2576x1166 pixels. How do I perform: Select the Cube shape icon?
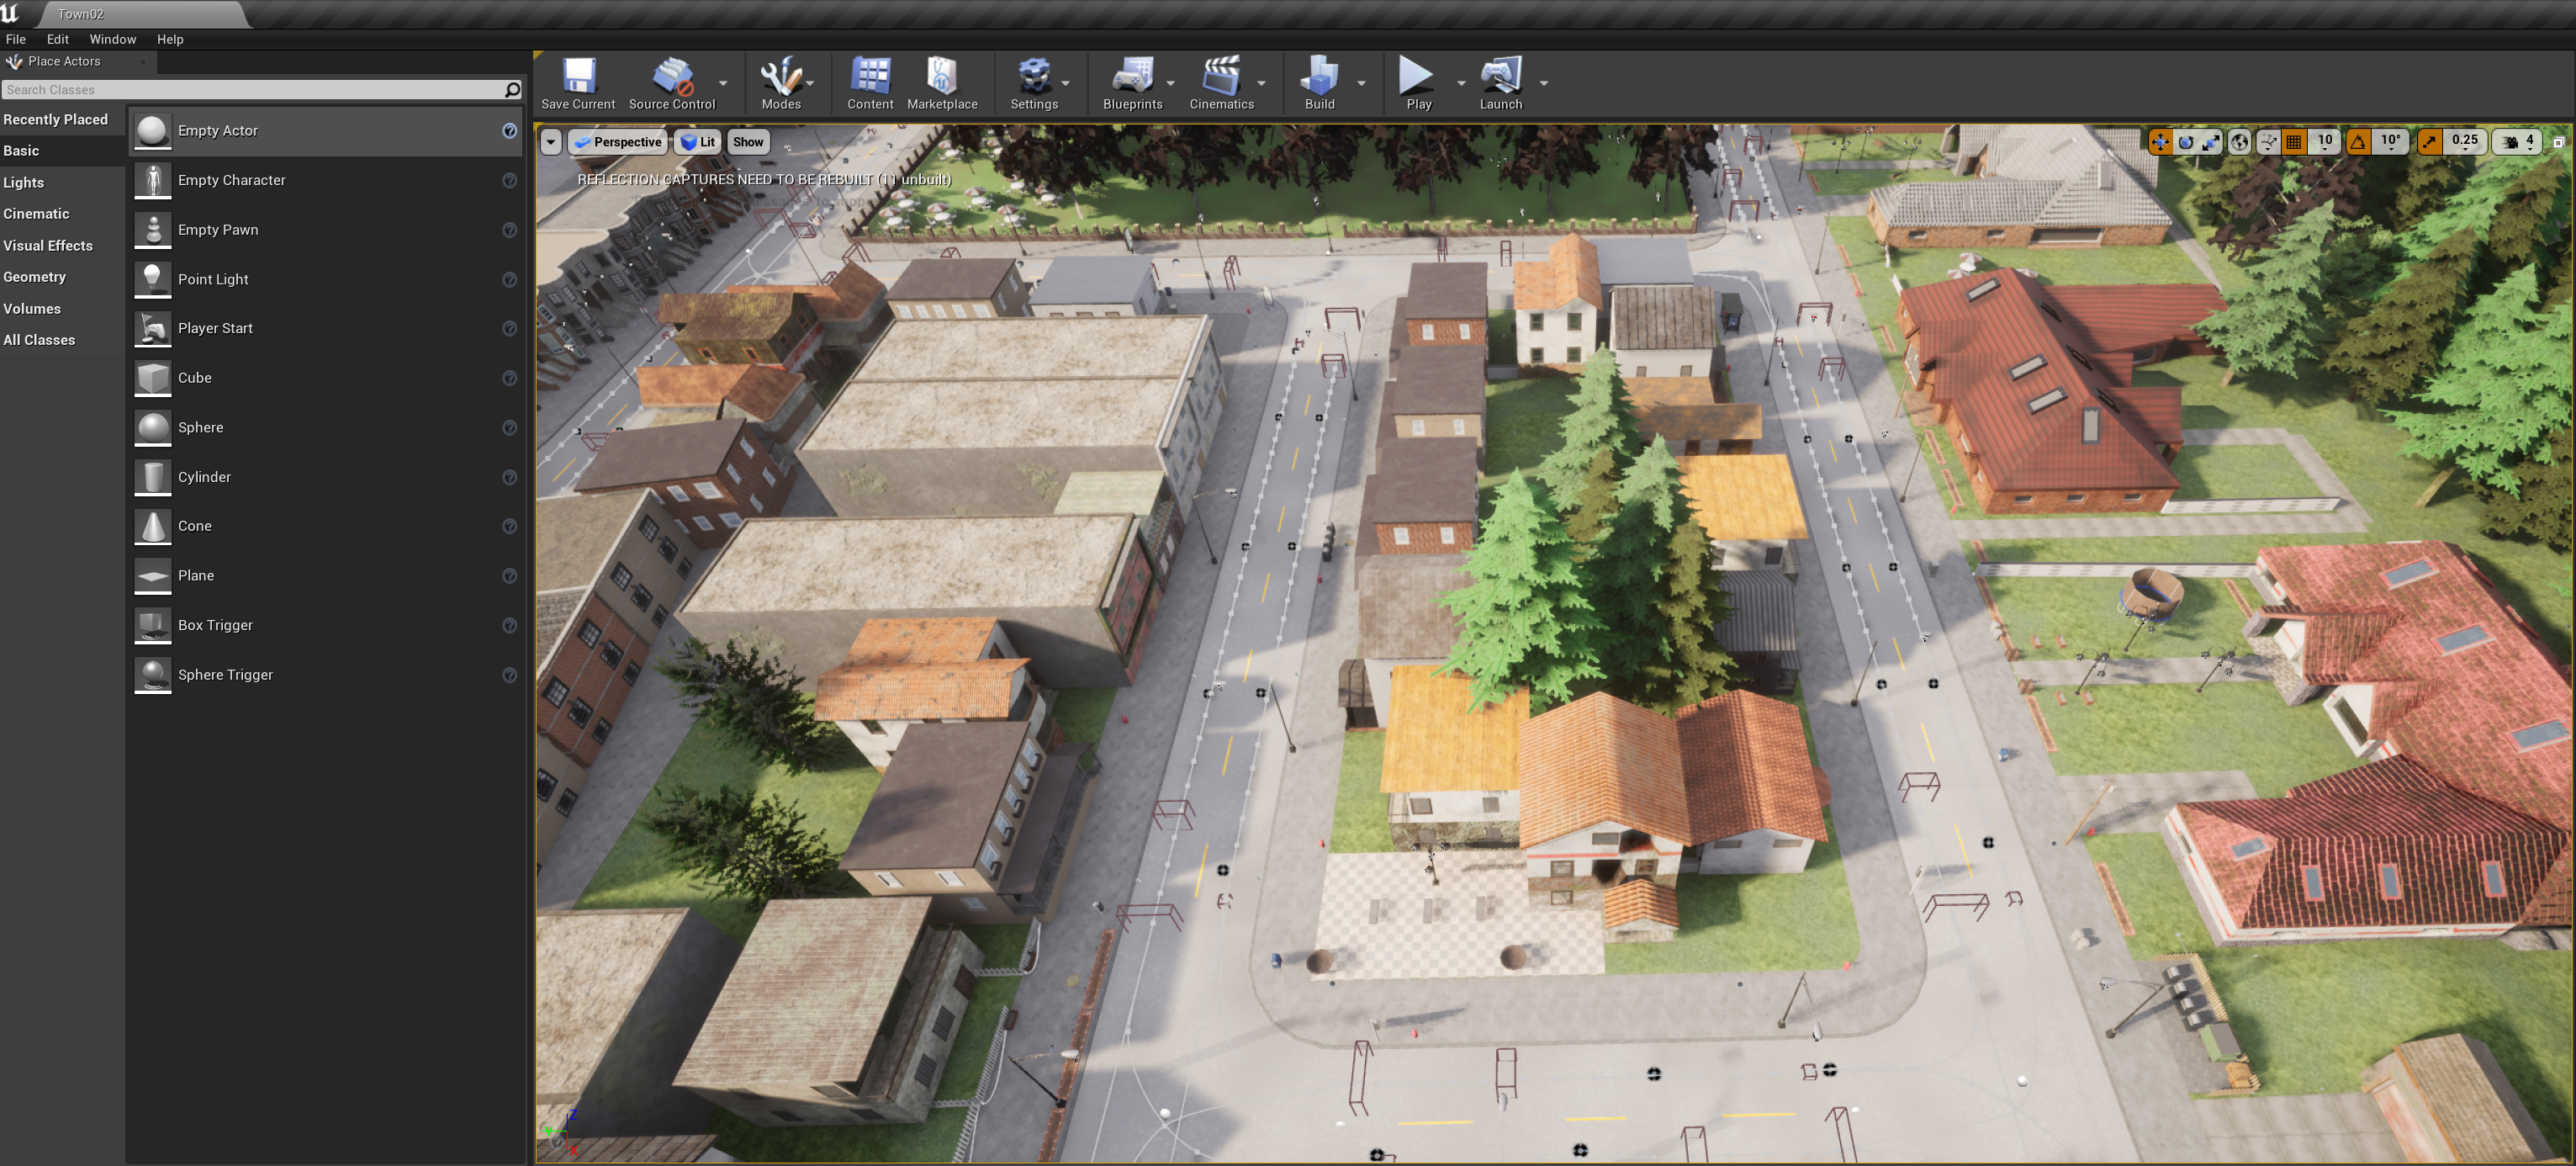pos(153,378)
